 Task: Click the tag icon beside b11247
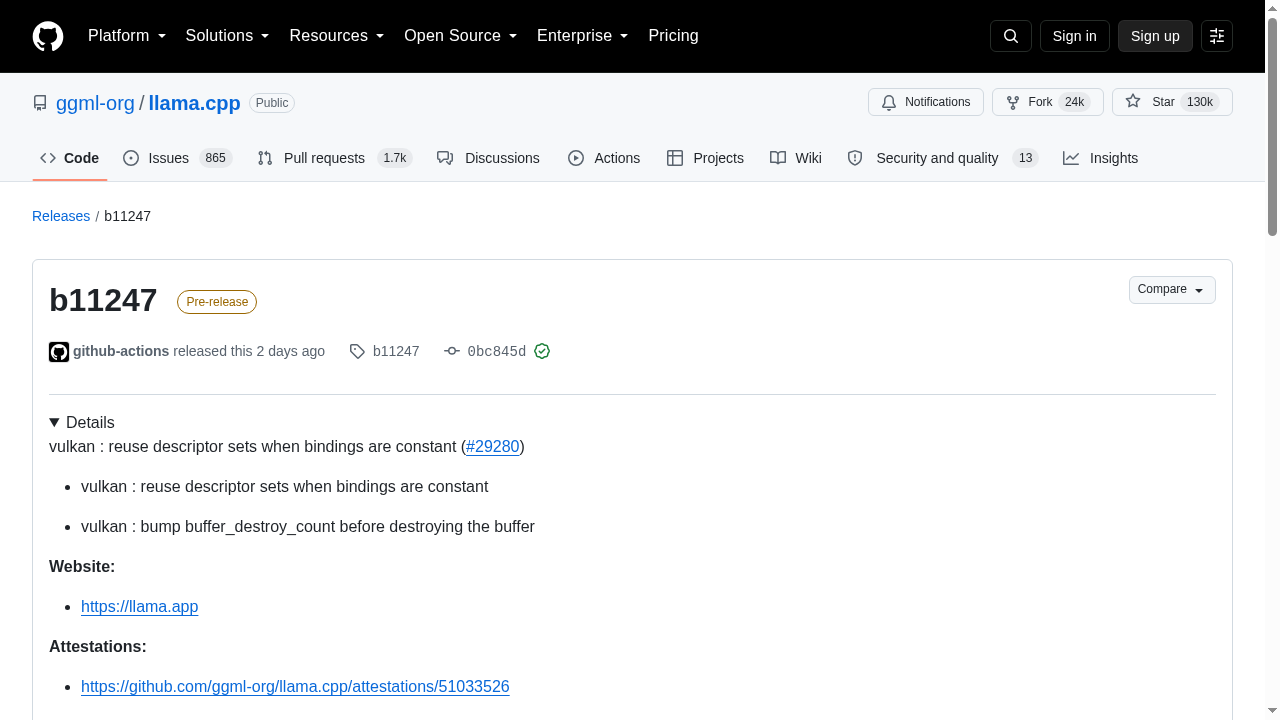coord(357,351)
